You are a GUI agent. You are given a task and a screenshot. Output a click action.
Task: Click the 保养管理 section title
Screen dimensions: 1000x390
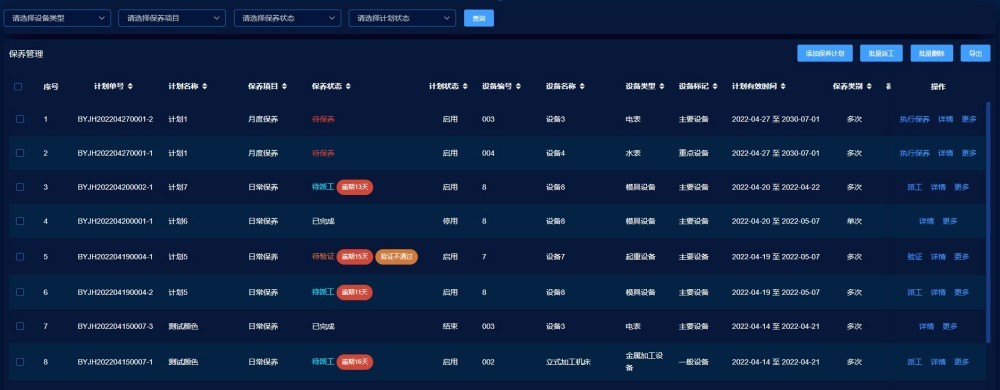pos(26,54)
